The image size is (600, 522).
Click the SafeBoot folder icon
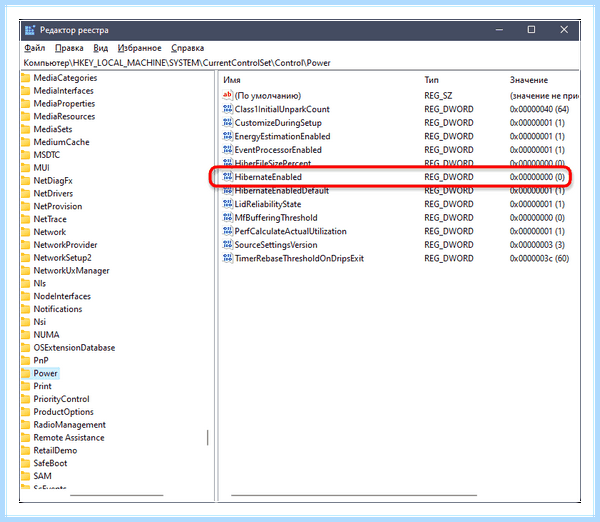tap(26, 463)
